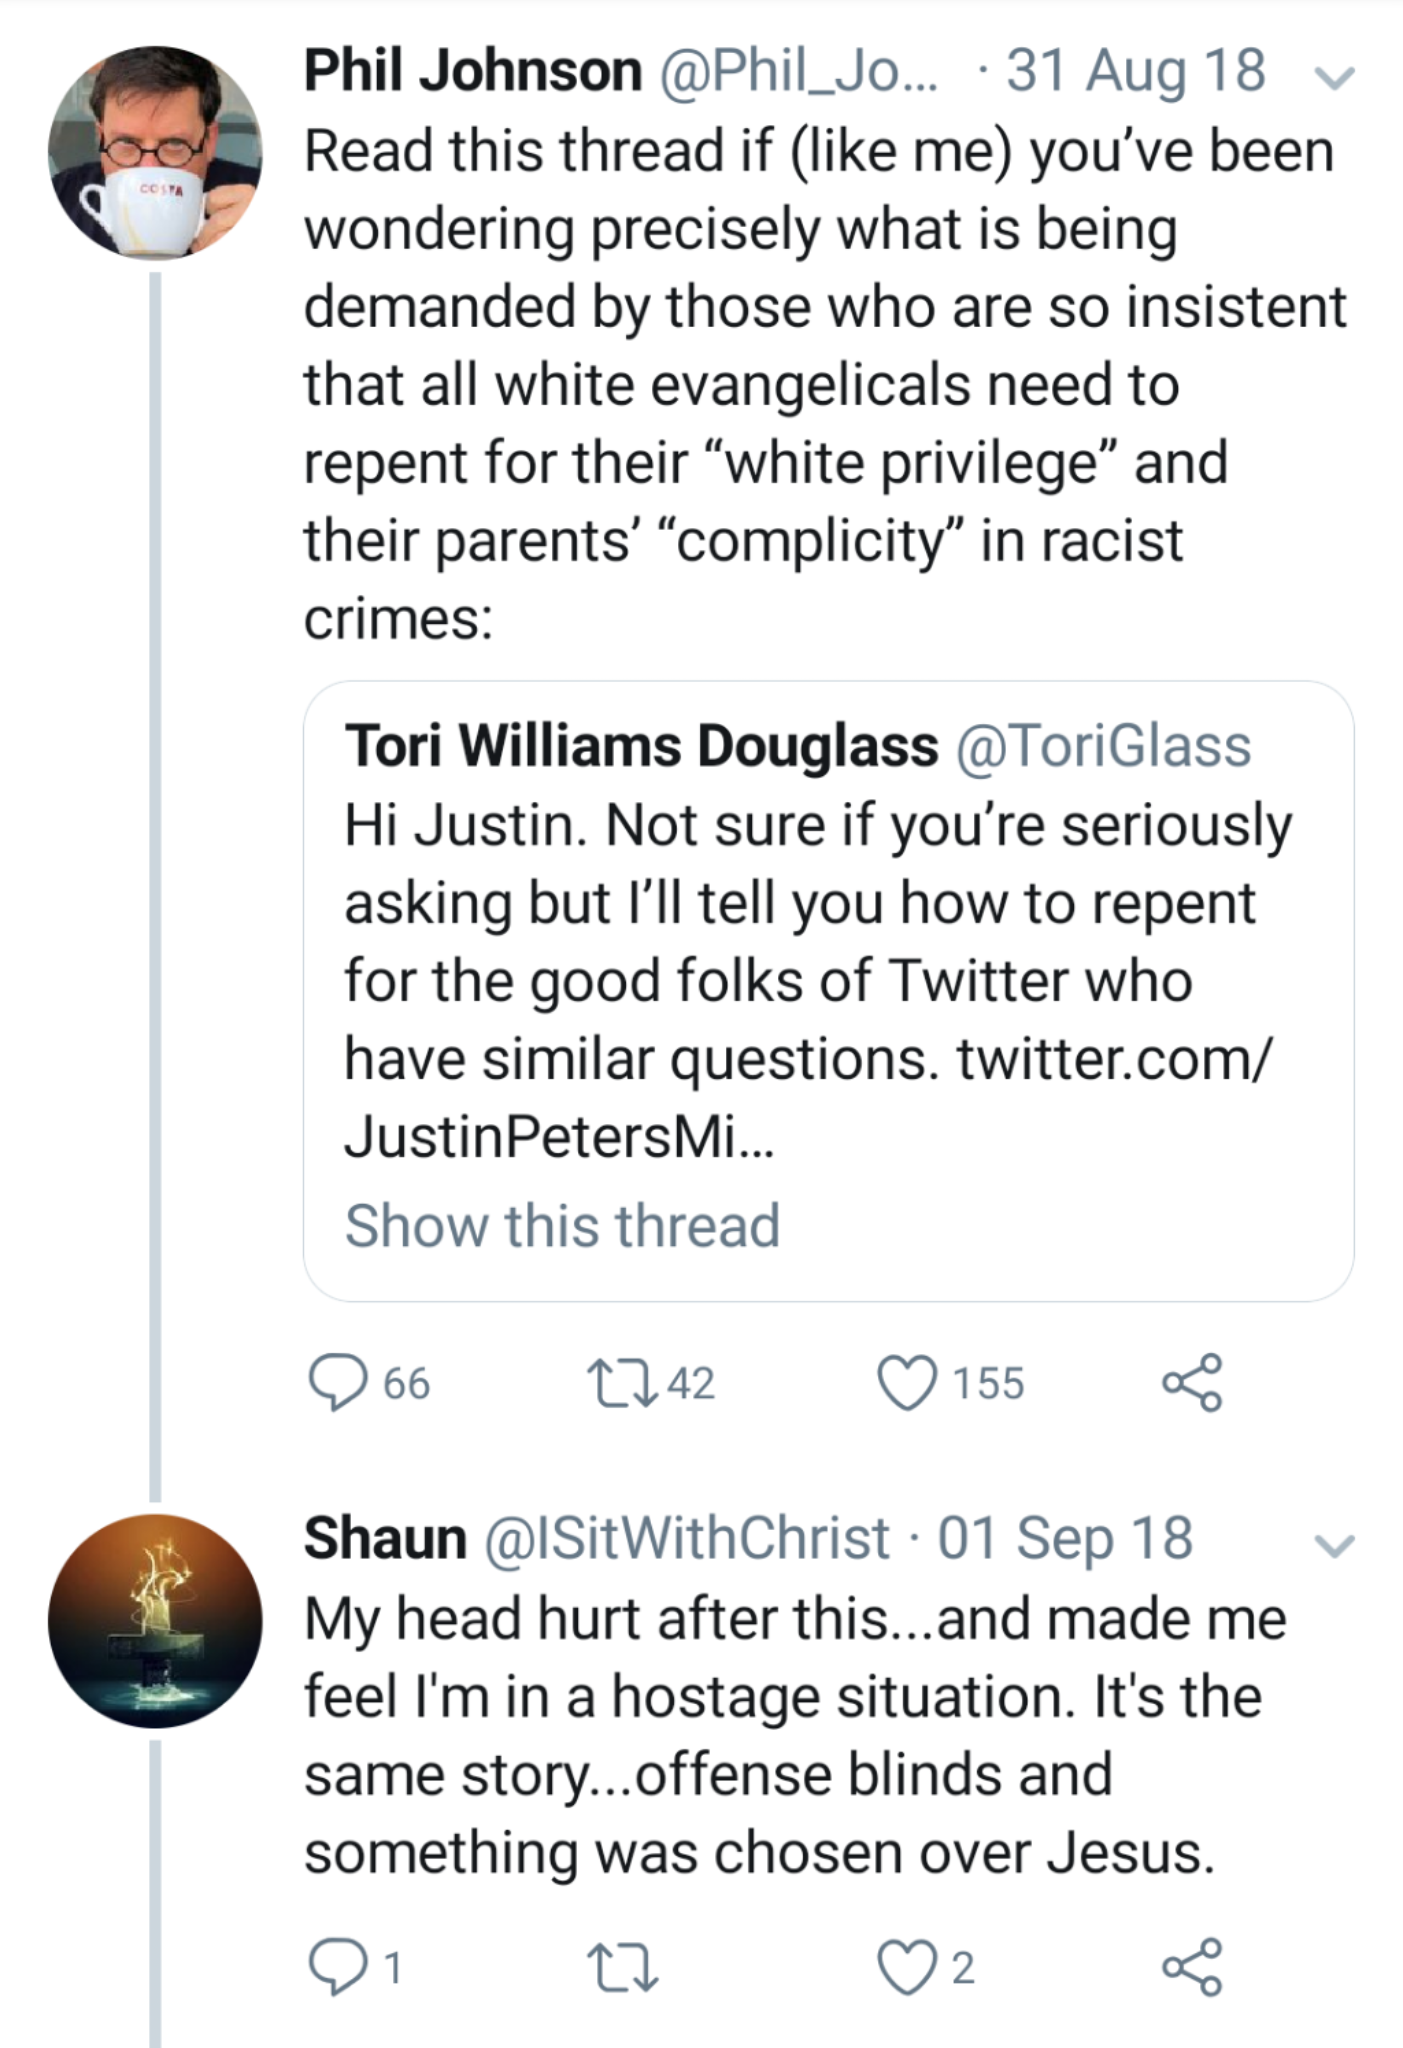The height and width of the screenshot is (2048, 1403).
Task: Retweet Phil Johnson's tweet
Action: coord(621,1383)
